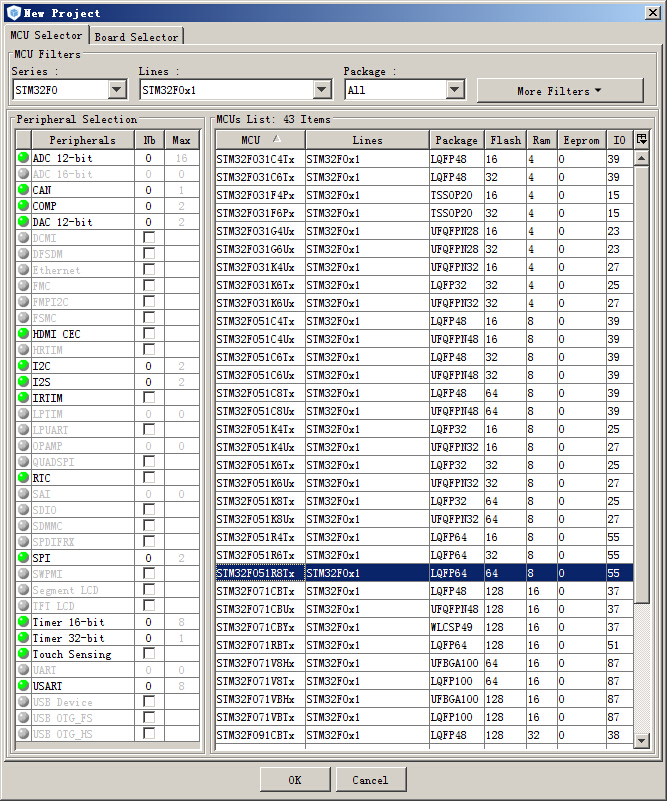
Task: Click grey indicator next to SDIO
Action: (x=23, y=509)
